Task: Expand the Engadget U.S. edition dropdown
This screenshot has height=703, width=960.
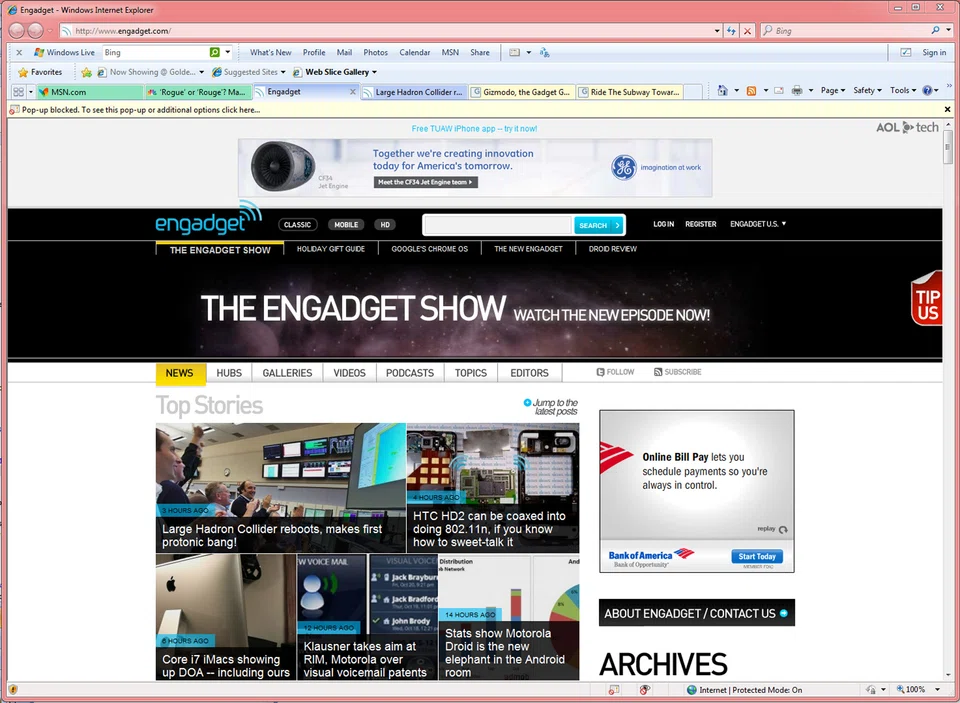Action: (758, 224)
